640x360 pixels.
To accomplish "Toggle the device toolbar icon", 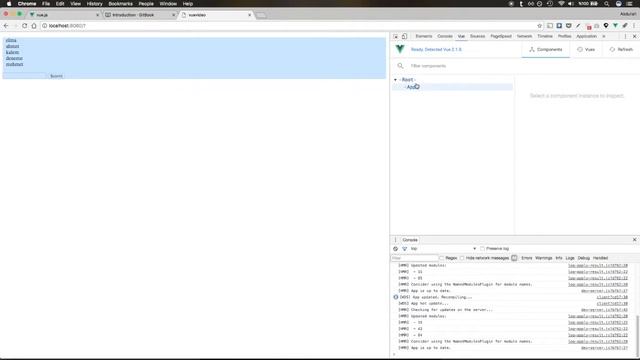I will click(404, 36).
